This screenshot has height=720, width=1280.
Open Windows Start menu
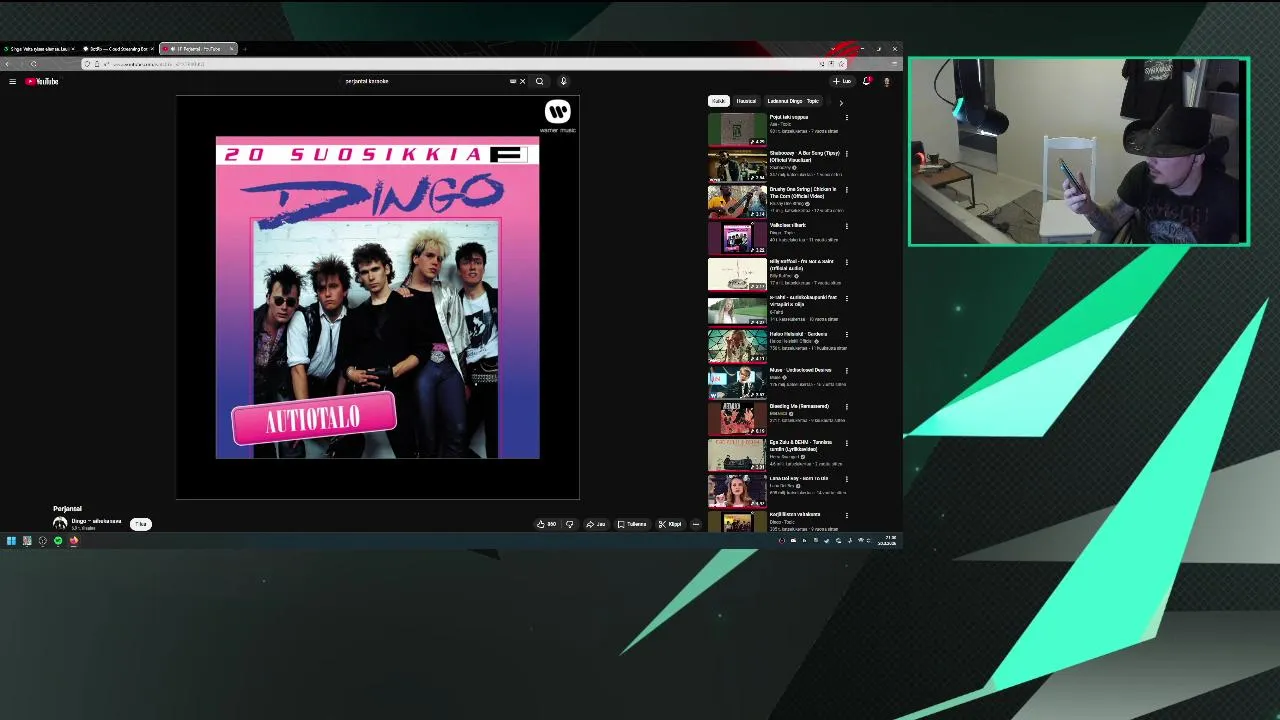click(11, 541)
